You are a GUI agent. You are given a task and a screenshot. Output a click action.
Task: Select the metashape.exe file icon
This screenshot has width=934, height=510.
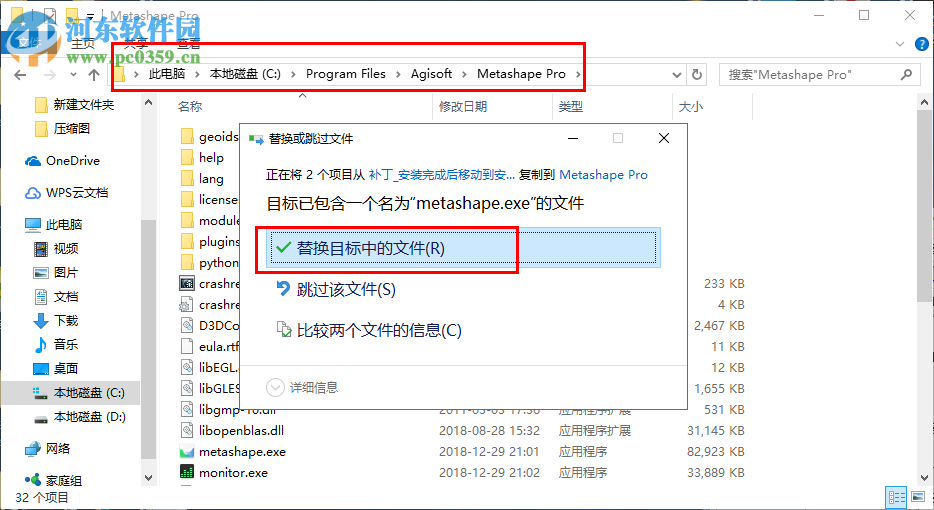(187, 452)
